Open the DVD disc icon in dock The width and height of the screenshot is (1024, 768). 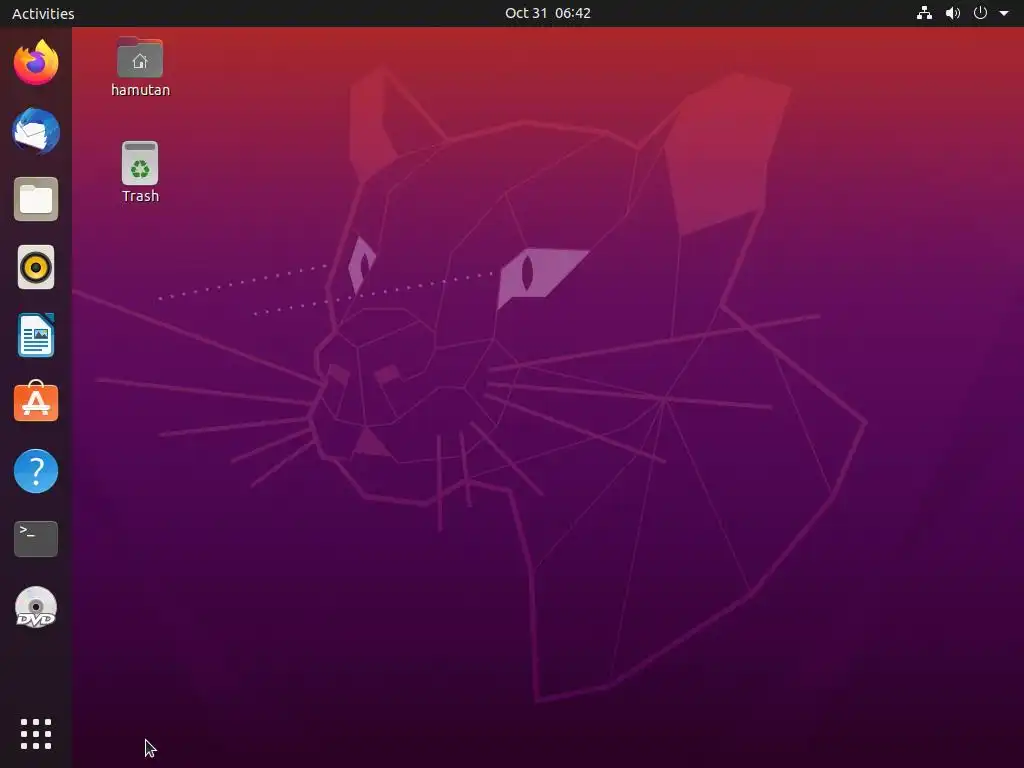[36, 607]
